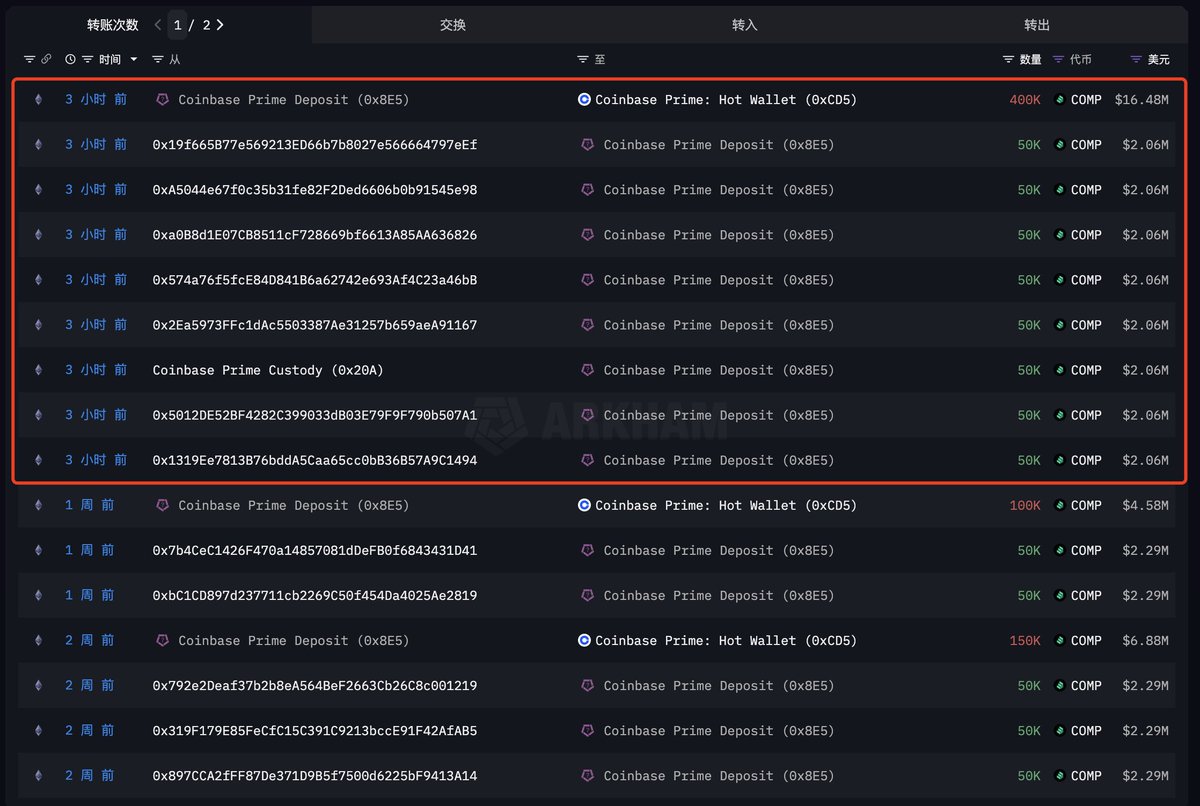Click the COMP token icon on $16.48M row
The height and width of the screenshot is (806, 1200).
pyautogui.click(x=1060, y=100)
